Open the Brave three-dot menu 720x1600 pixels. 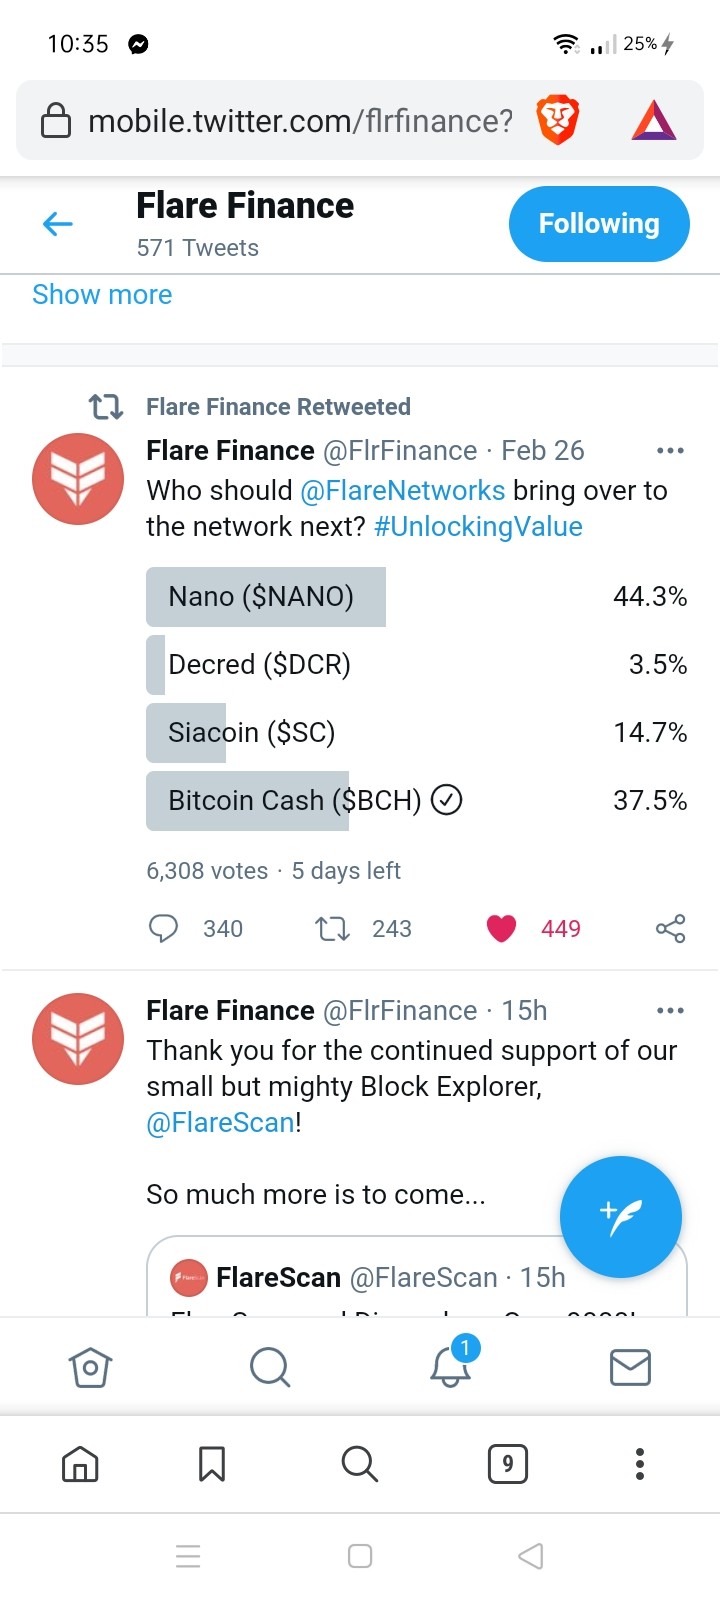coord(640,1464)
